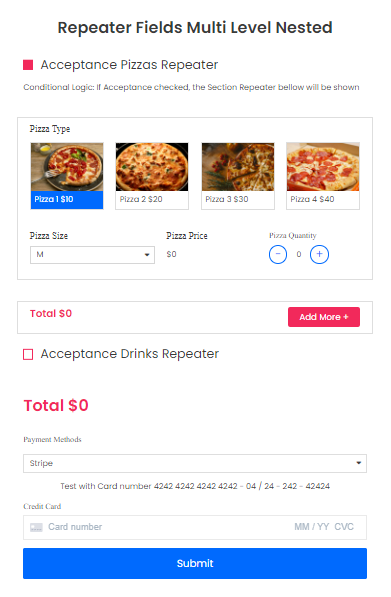Click the Pizza Size dropdown arrow
391x597 pixels.
coord(147,255)
